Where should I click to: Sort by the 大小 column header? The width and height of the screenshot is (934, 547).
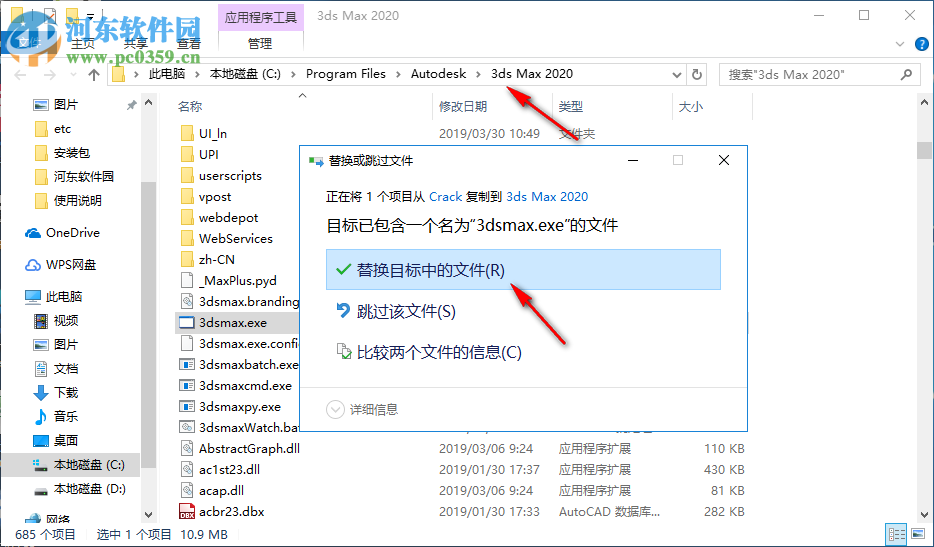[x=690, y=107]
